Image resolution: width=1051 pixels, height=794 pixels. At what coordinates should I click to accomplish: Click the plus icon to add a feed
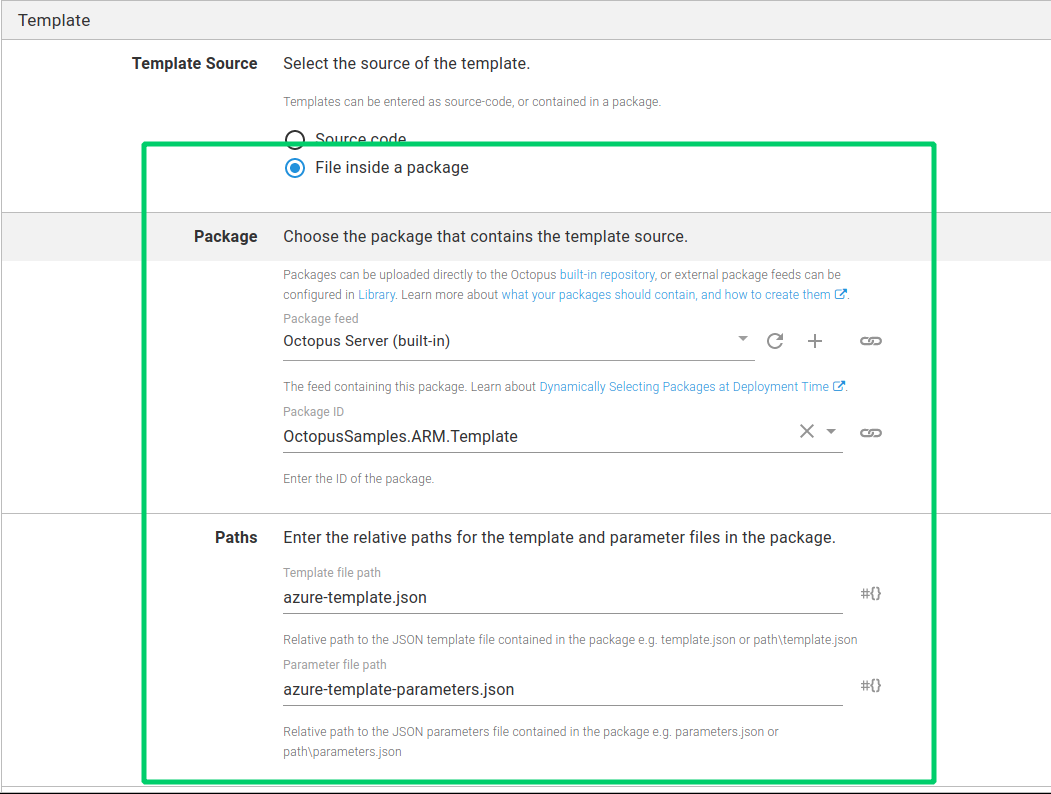point(815,341)
